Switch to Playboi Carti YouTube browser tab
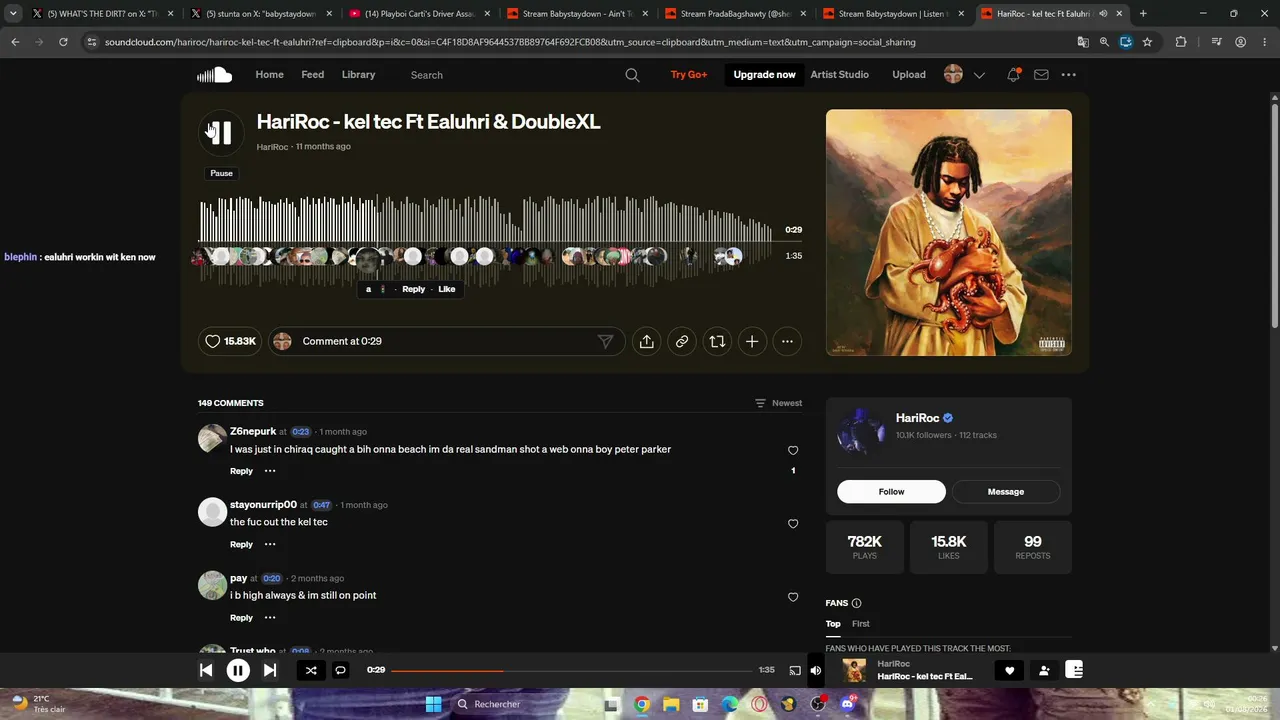Image resolution: width=1280 pixels, height=720 pixels. pyautogui.click(x=420, y=14)
